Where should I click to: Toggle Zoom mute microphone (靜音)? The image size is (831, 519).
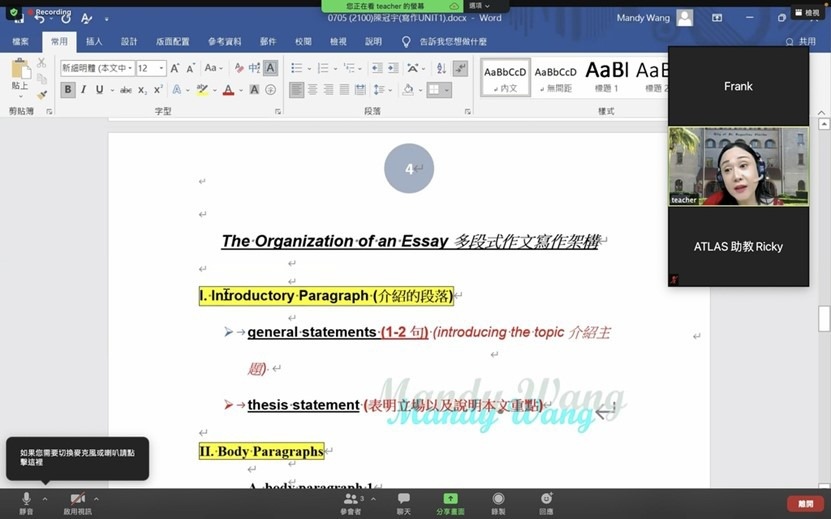(x=26, y=504)
